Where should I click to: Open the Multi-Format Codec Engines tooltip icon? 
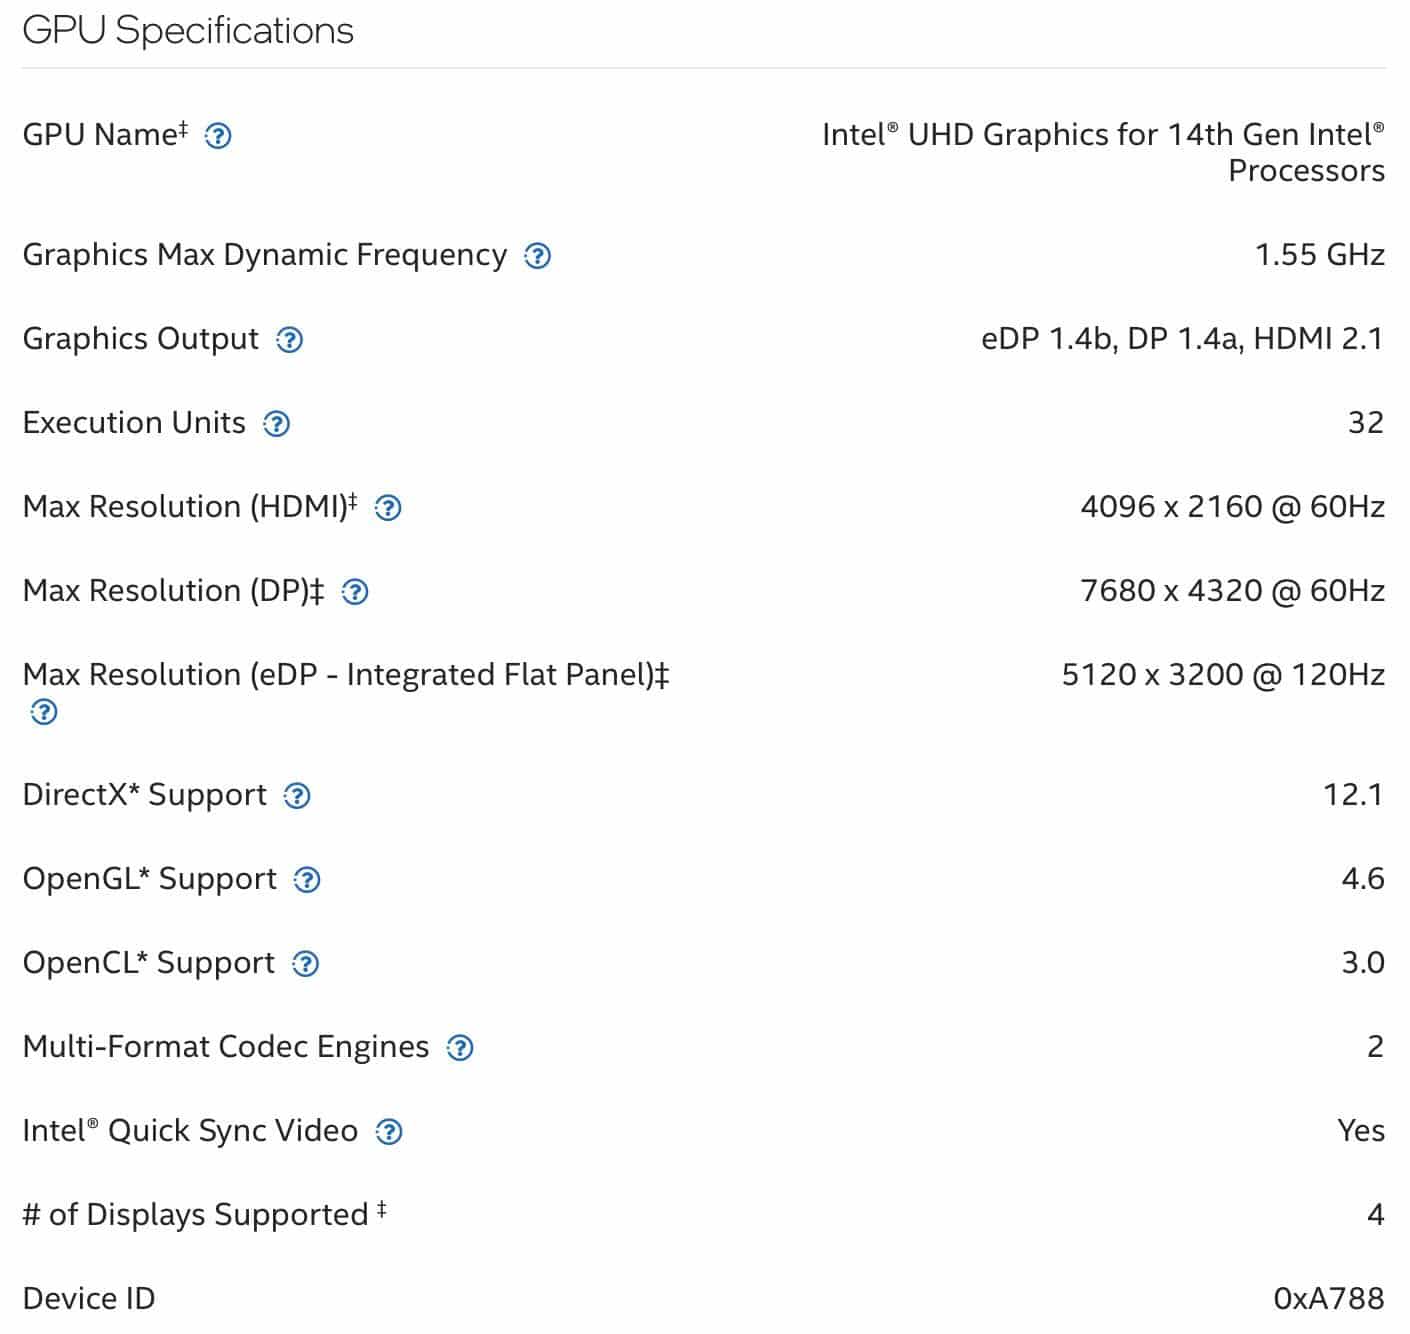pos(460,1048)
